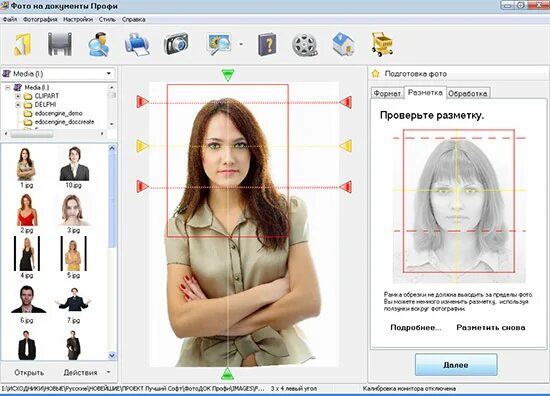Select thumbnail 1.jpg
The image size is (550, 396).
click(26, 164)
